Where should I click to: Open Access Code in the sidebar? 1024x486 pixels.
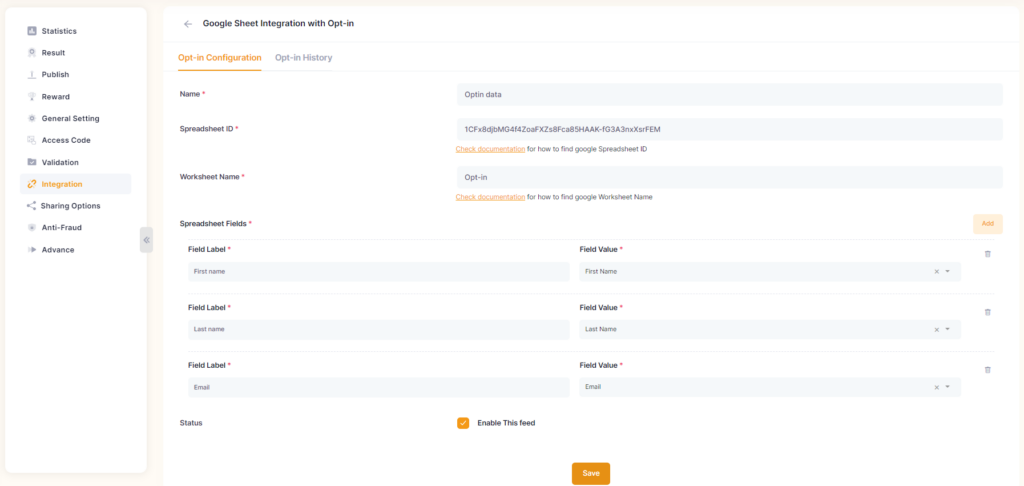tap(66, 140)
